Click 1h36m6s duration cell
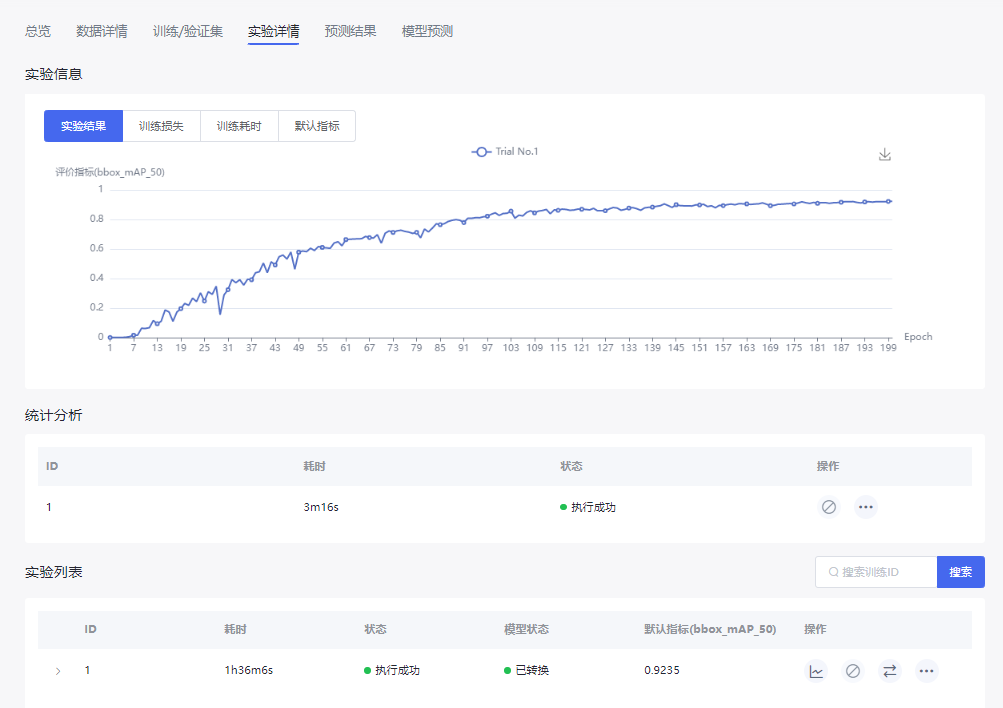 click(x=249, y=670)
